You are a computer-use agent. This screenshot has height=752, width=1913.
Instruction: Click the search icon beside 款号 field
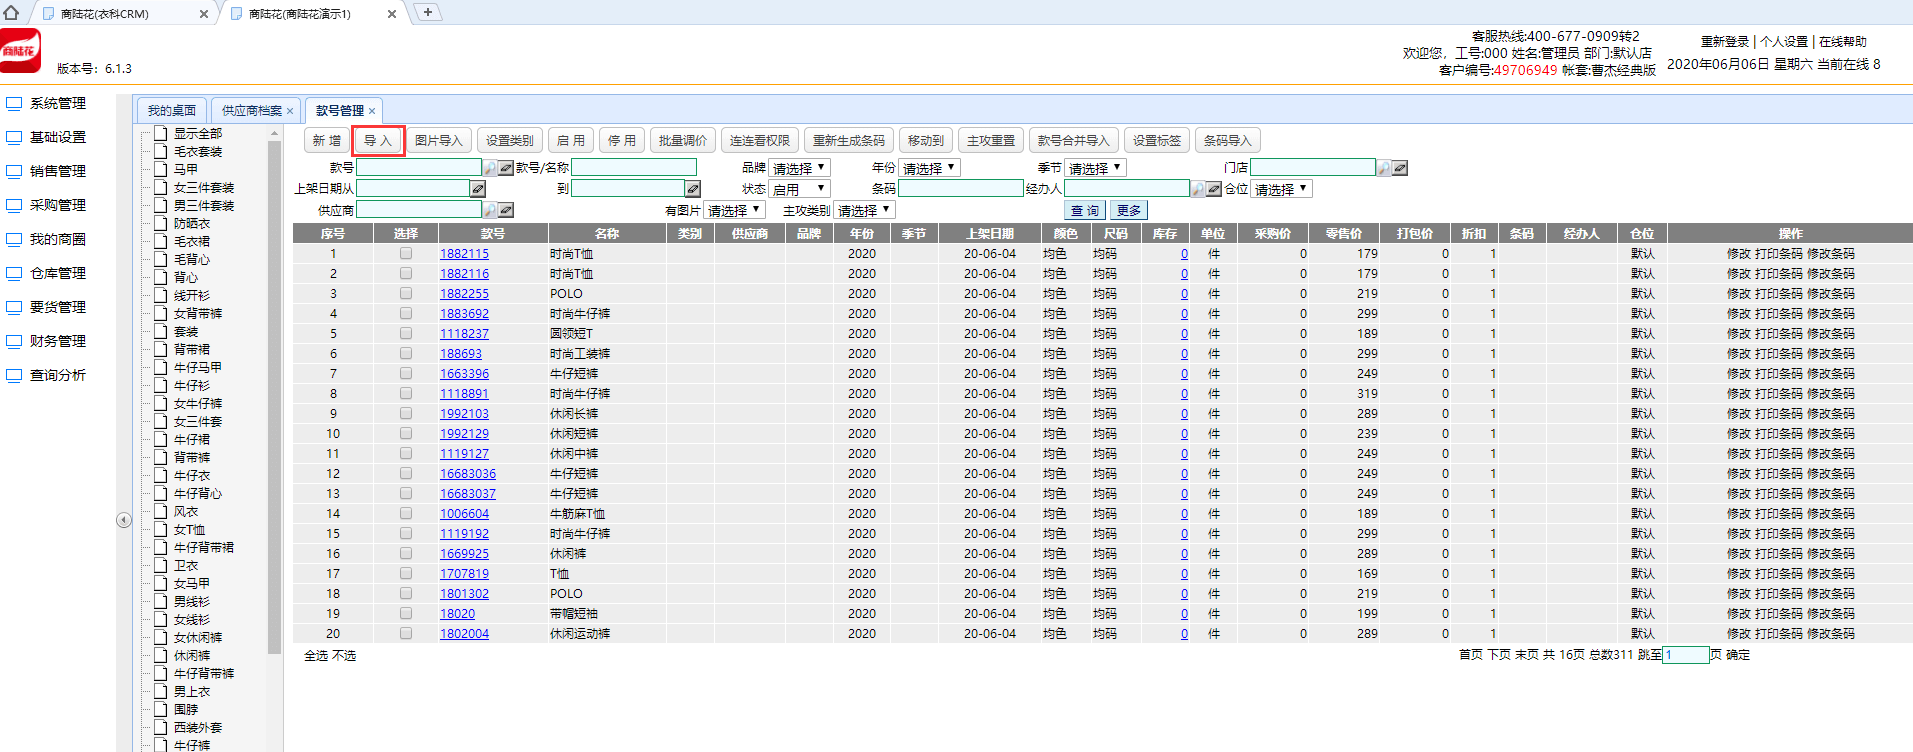[x=490, y=168]
